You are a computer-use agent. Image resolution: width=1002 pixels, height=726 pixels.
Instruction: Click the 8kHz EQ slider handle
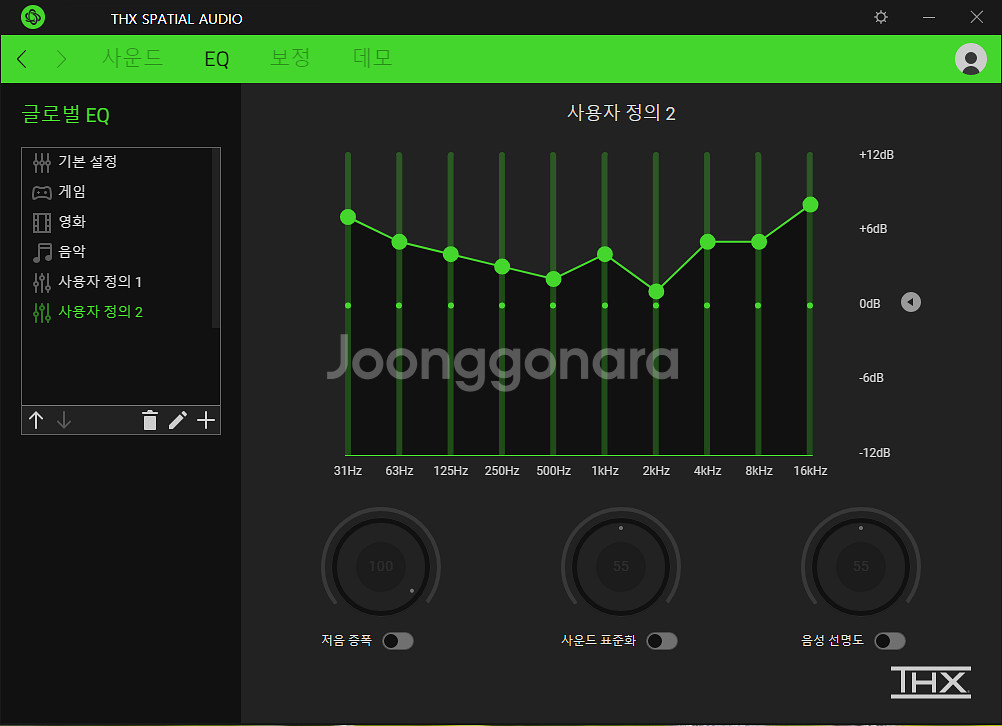coord(759,242)
